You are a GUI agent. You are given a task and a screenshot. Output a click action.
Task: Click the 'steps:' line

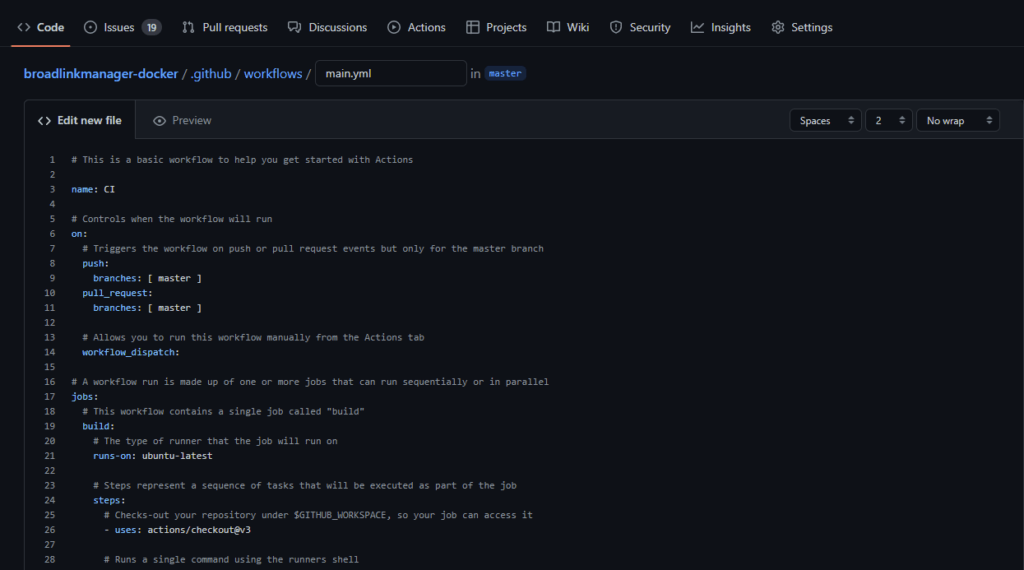[x=109, y=500]
